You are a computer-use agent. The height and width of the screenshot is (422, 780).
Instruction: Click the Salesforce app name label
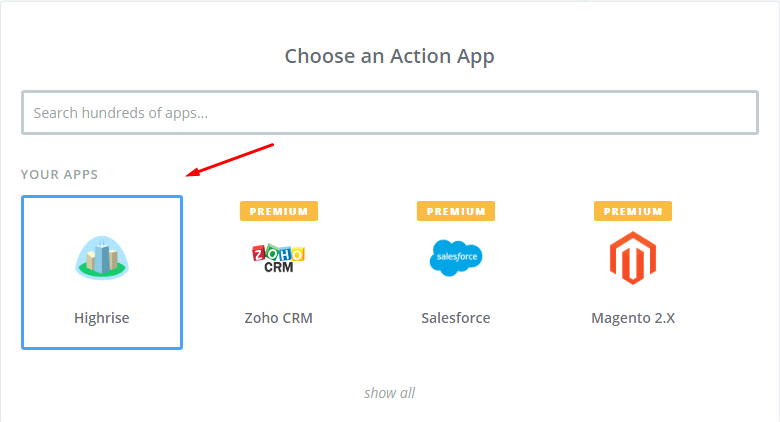tap(456, 318)
